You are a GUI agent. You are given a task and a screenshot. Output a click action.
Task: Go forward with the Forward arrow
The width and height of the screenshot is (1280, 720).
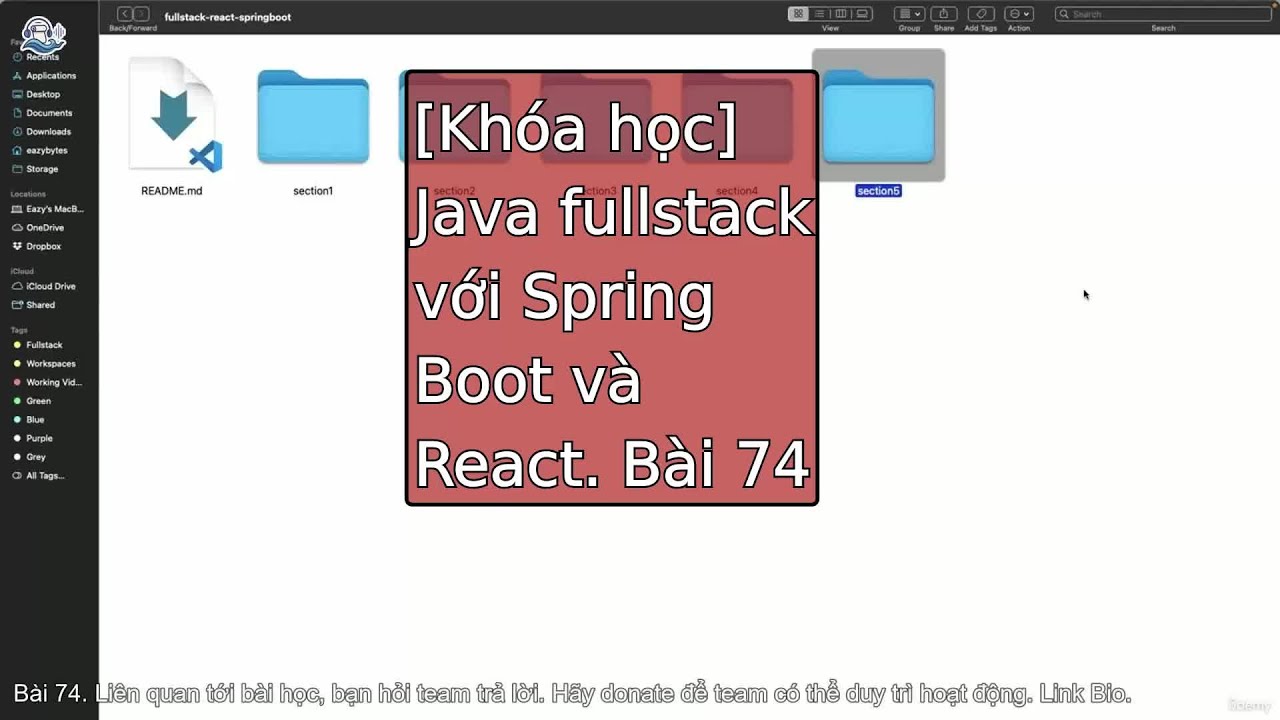click(142, 14)
